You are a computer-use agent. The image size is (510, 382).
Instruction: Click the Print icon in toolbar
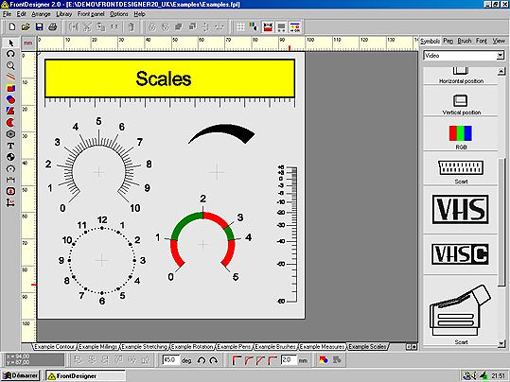pyautogui.click(x=53, y=27)
